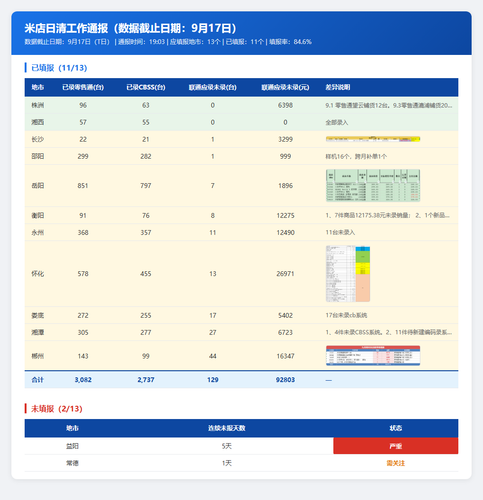Click the 5天 value for 益阳
Viewport: 483px width, 500px height.
click(227, 446)
